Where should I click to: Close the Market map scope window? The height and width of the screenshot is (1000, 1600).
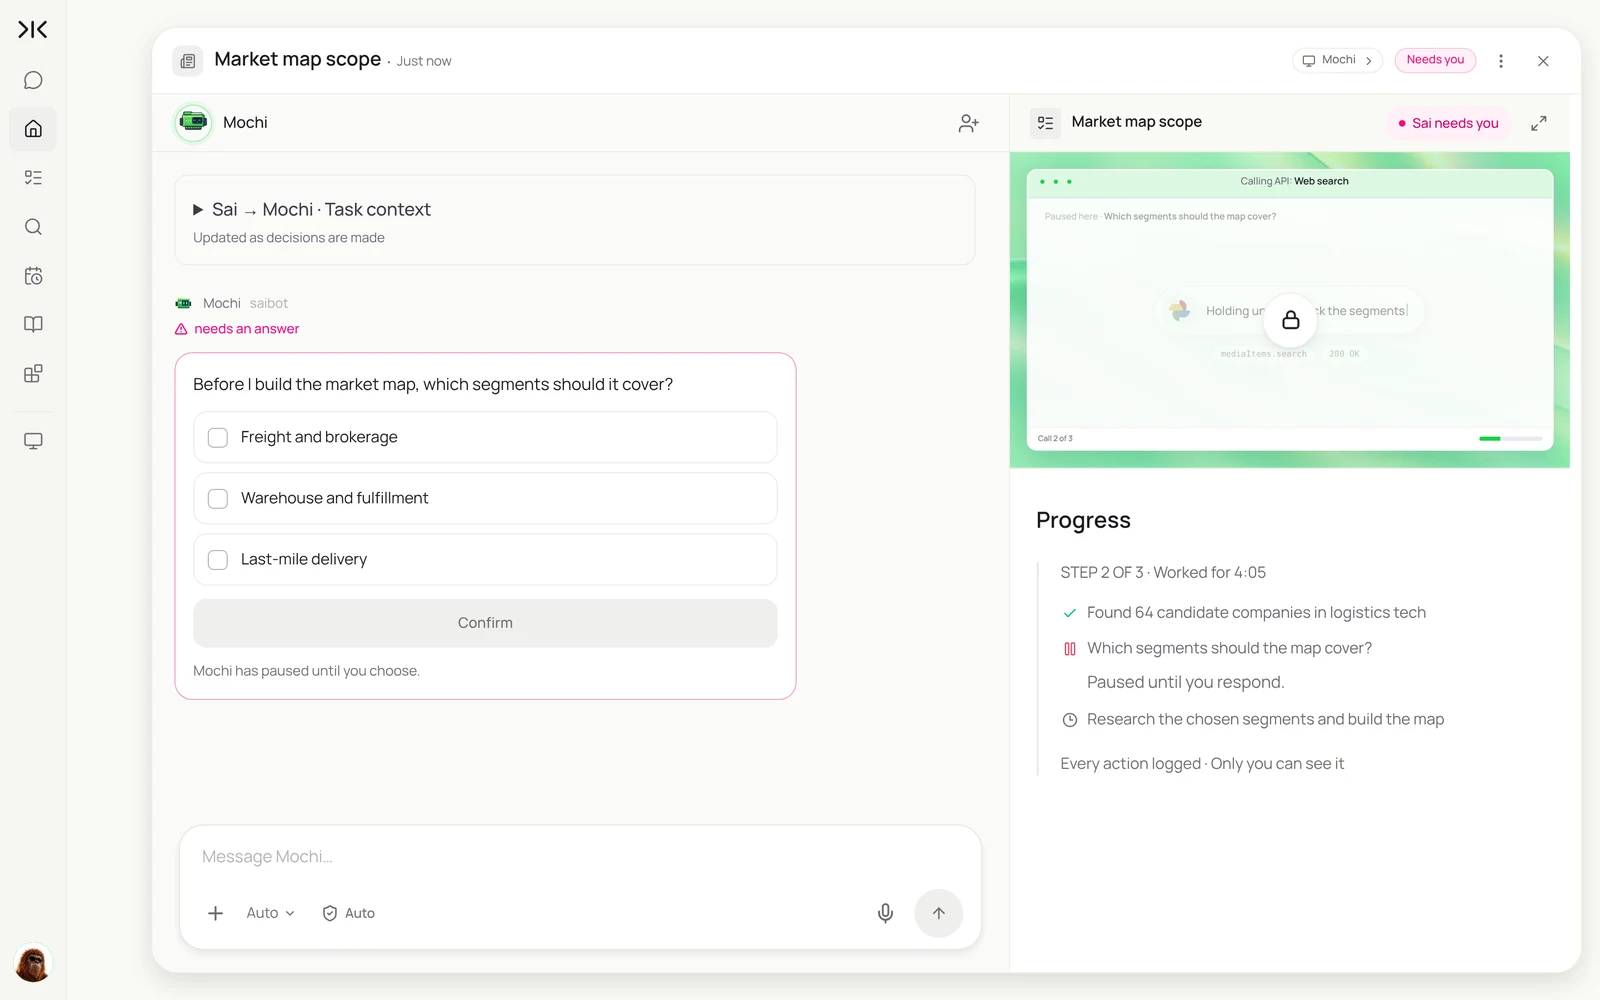[1543, 61]
